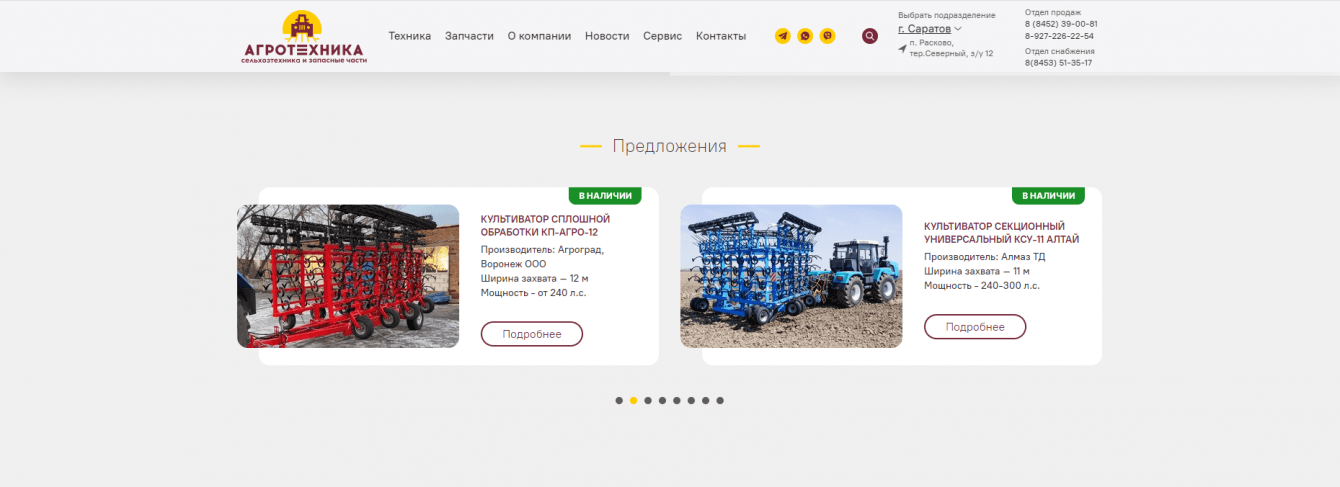This screenshot has height=487, width=1340.
Task: Open the Запчасти menu item
Action: tap(469, 36)
